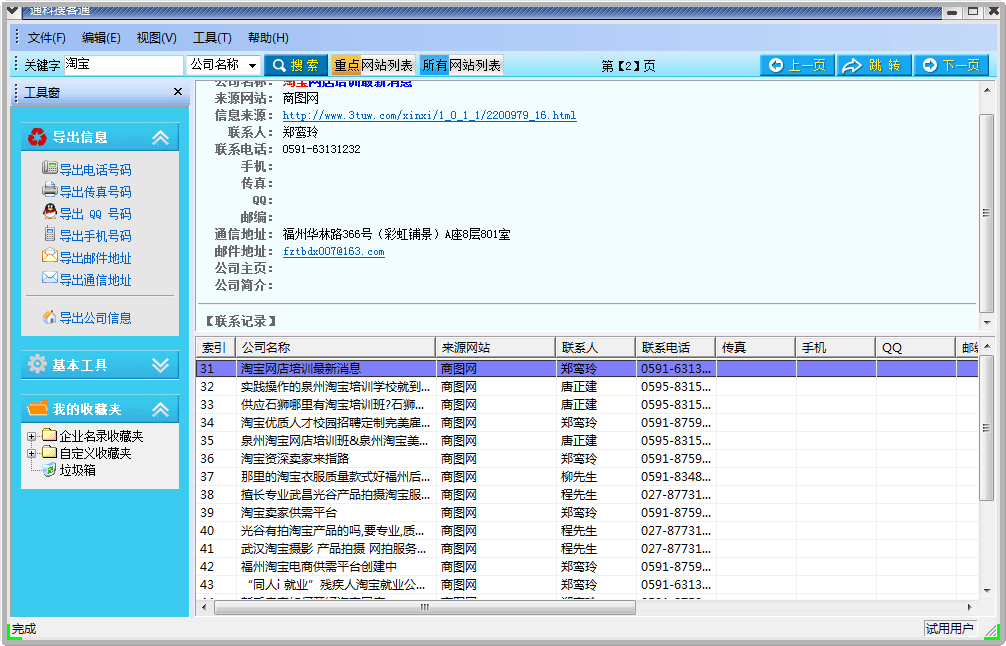
Task: Click the 跳转 jump button
Action: pyautogui.click(x=873, y=65)
